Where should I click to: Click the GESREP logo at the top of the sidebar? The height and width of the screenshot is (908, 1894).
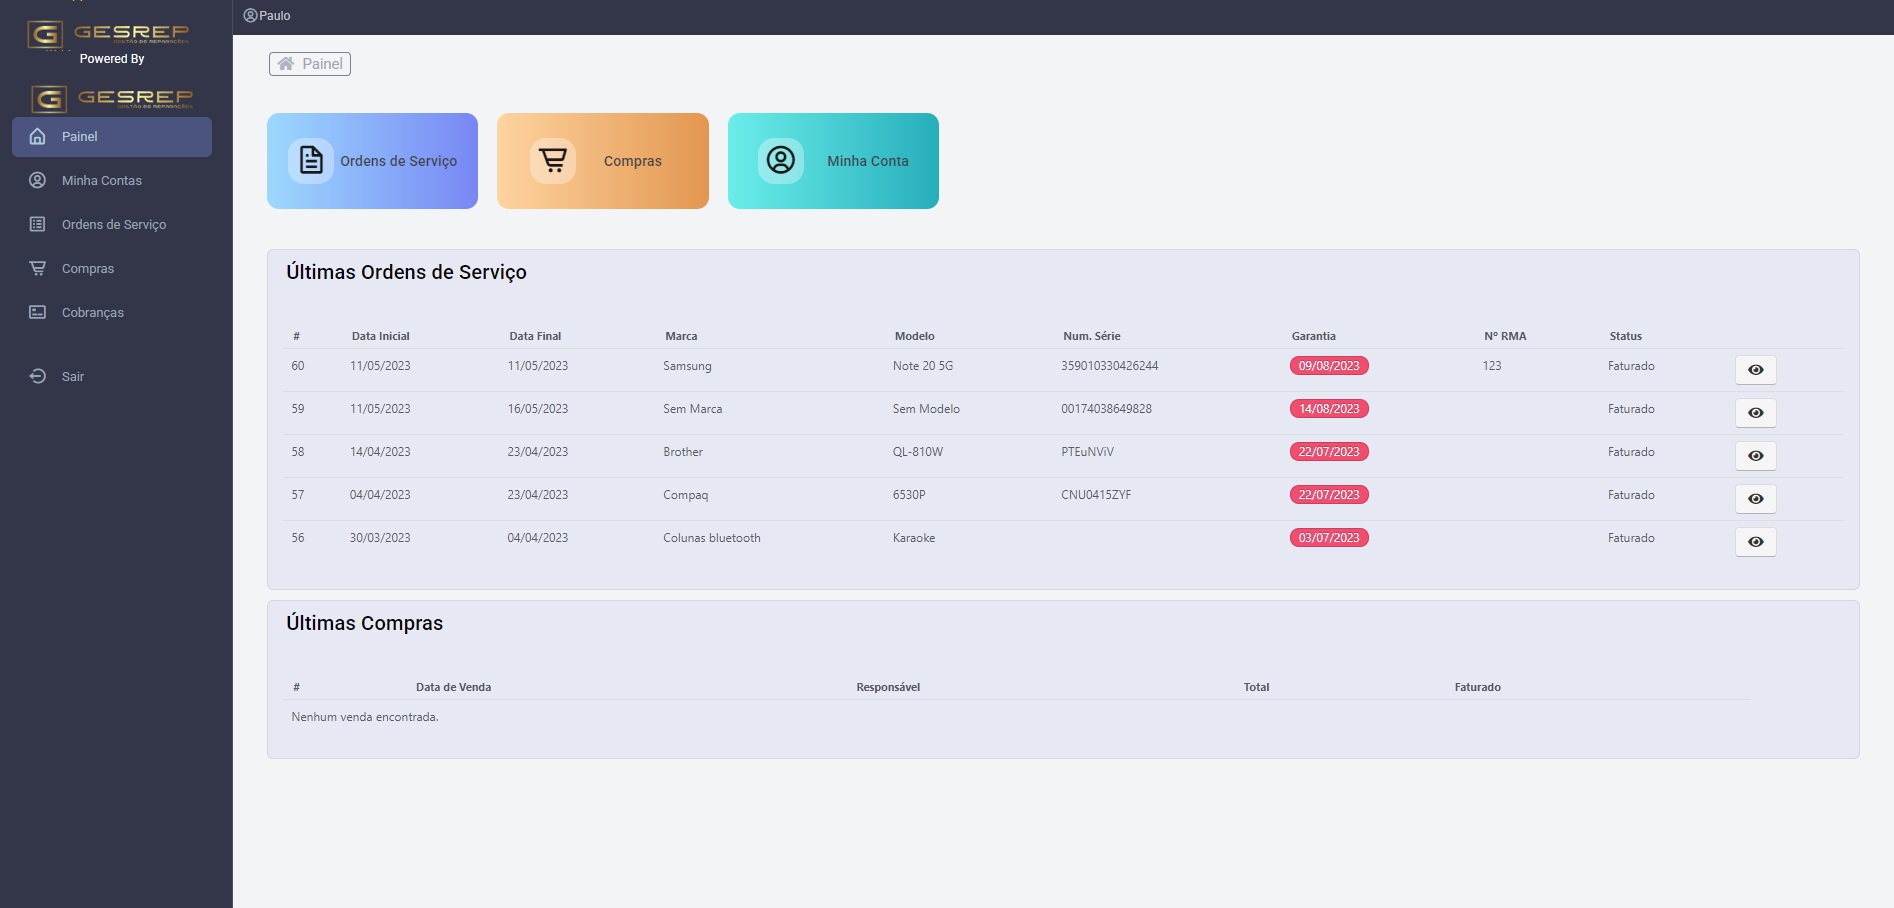(108, 34)
